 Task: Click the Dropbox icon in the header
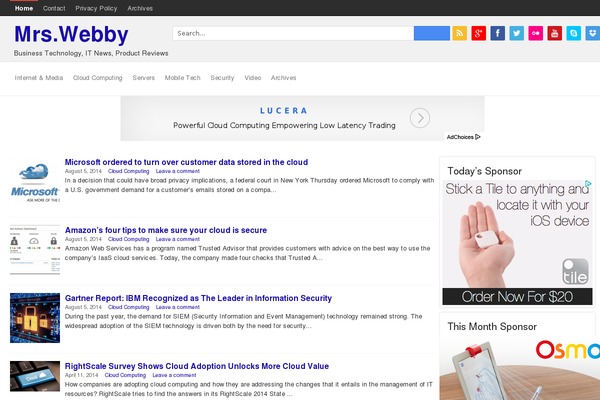[593, 33]
